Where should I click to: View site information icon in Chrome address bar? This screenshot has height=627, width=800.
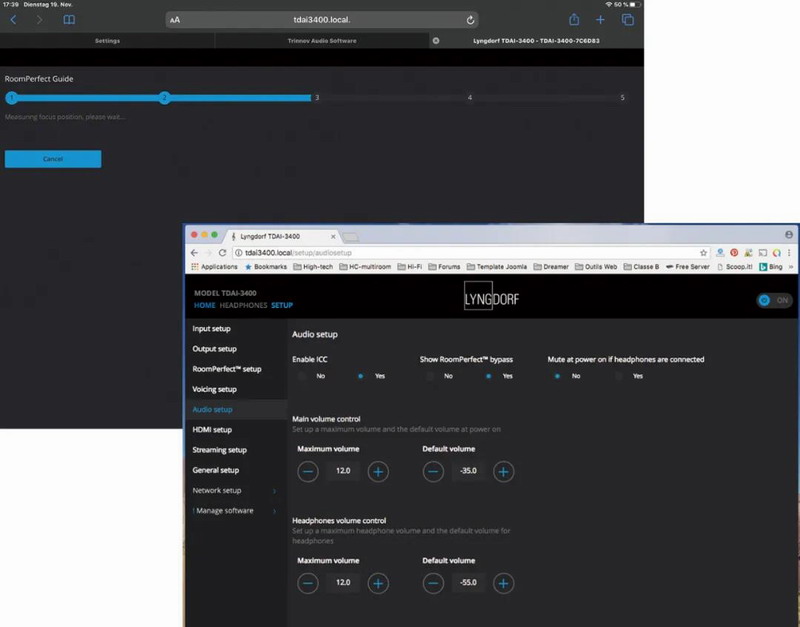tap(238, 253)
